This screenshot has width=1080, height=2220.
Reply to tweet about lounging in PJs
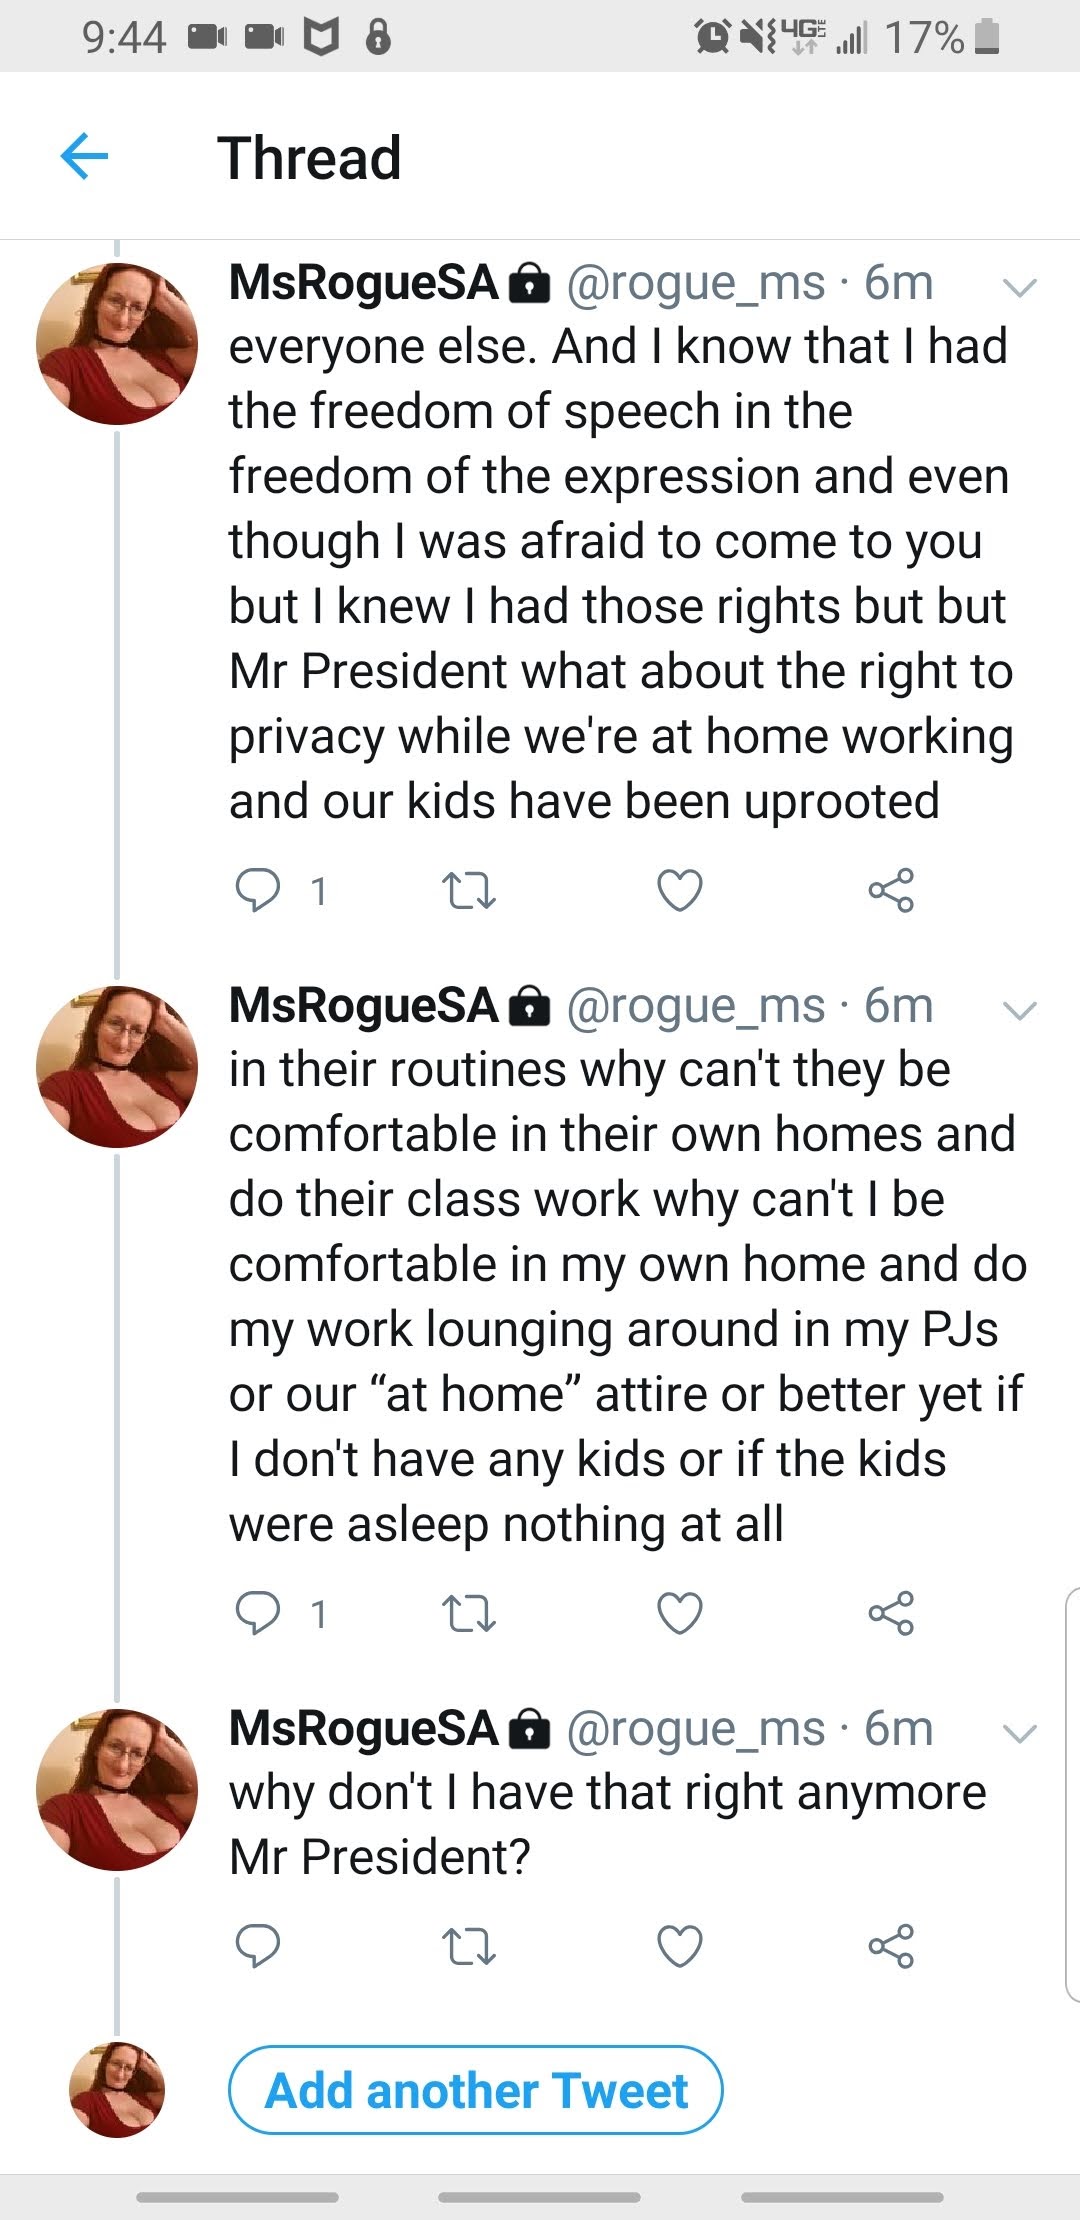tap(258, 1613)
